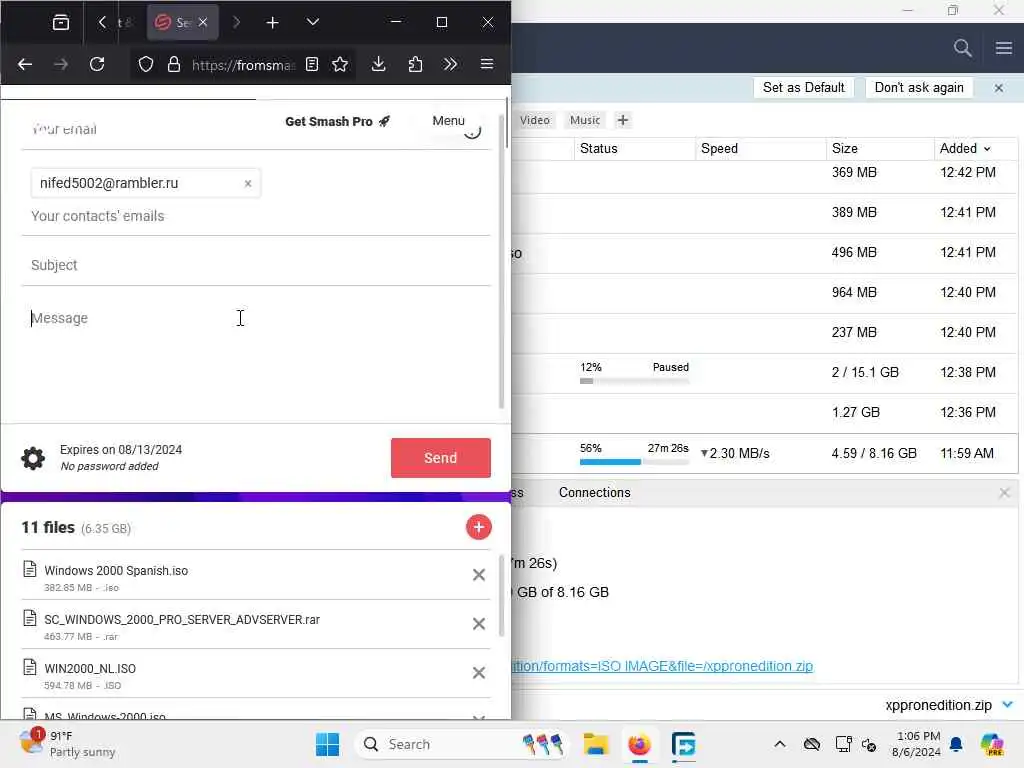Open transfer settings gear icon
Image resolution: width=1024 pixels, height=768 pixels.
(x=33, y=458)
